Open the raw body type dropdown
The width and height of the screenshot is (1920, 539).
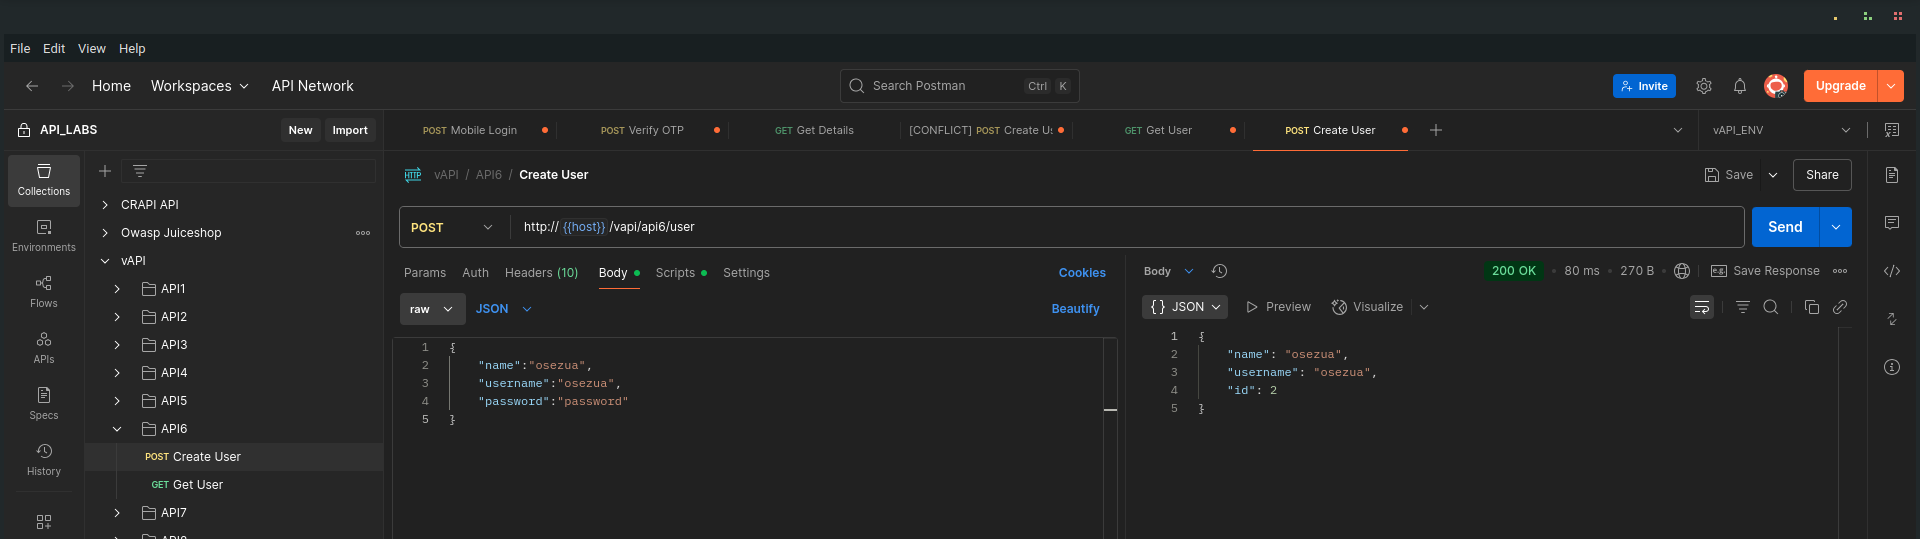[x=433, y=309]
